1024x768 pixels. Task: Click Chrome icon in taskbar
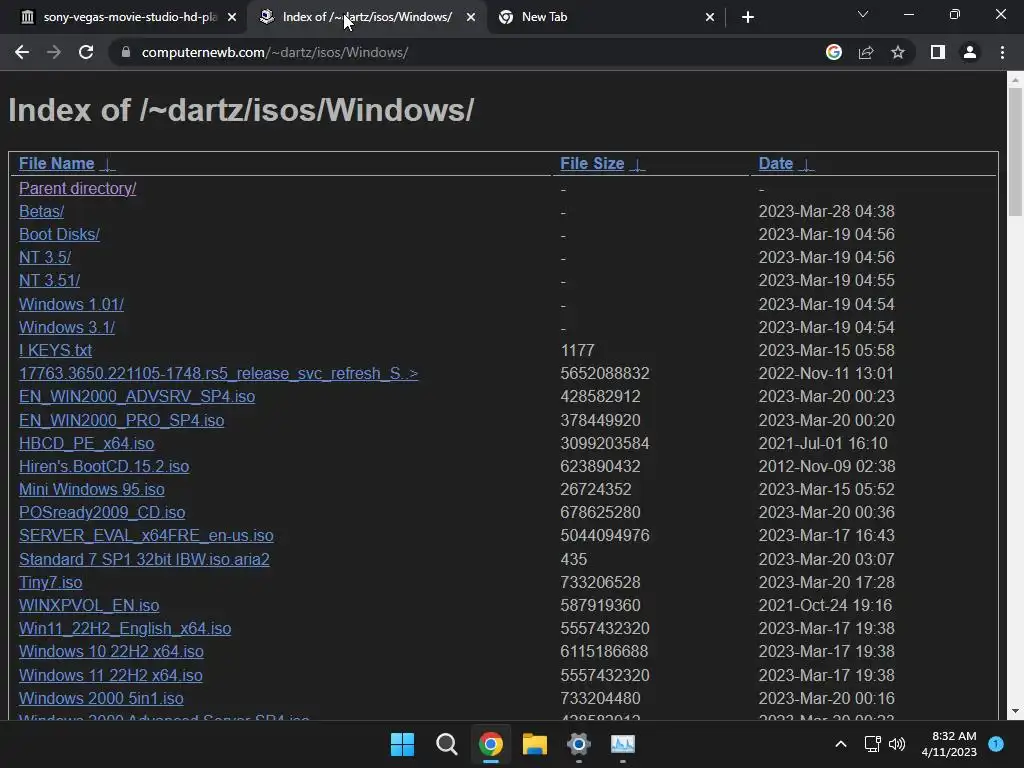[490, 744]
